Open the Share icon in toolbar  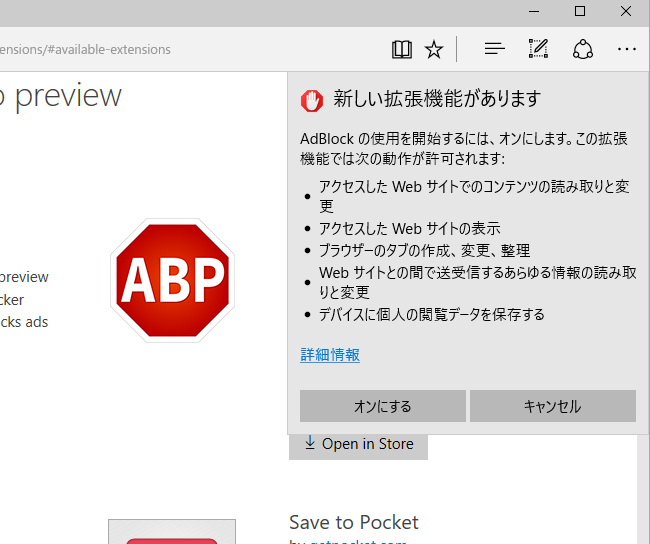click(583, 49)
